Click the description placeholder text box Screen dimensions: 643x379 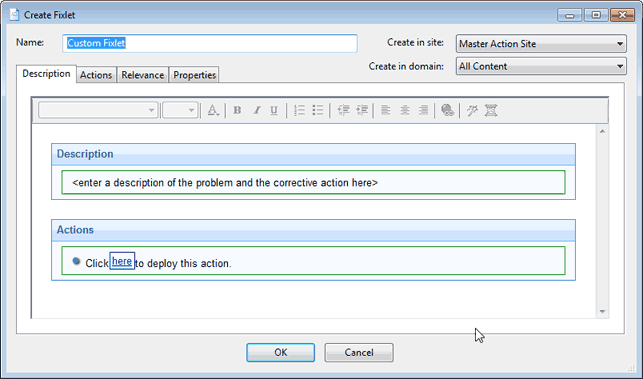click(313, 183)
